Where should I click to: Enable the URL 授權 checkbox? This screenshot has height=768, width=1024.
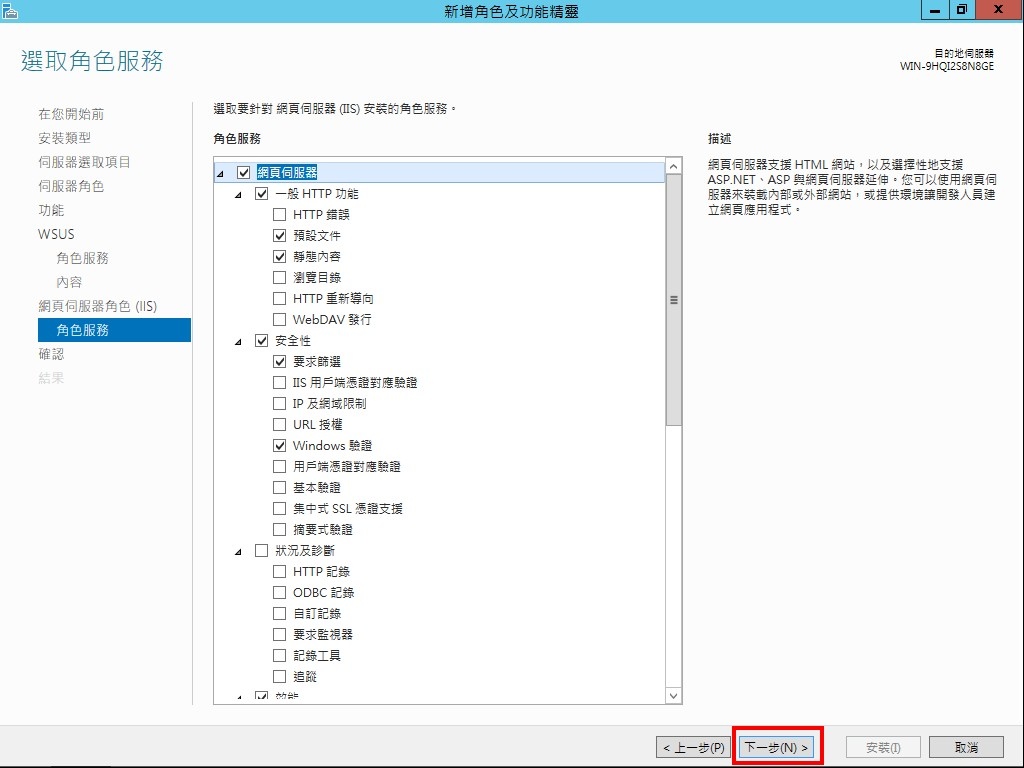pyautogui.click(x=279, y=424)
